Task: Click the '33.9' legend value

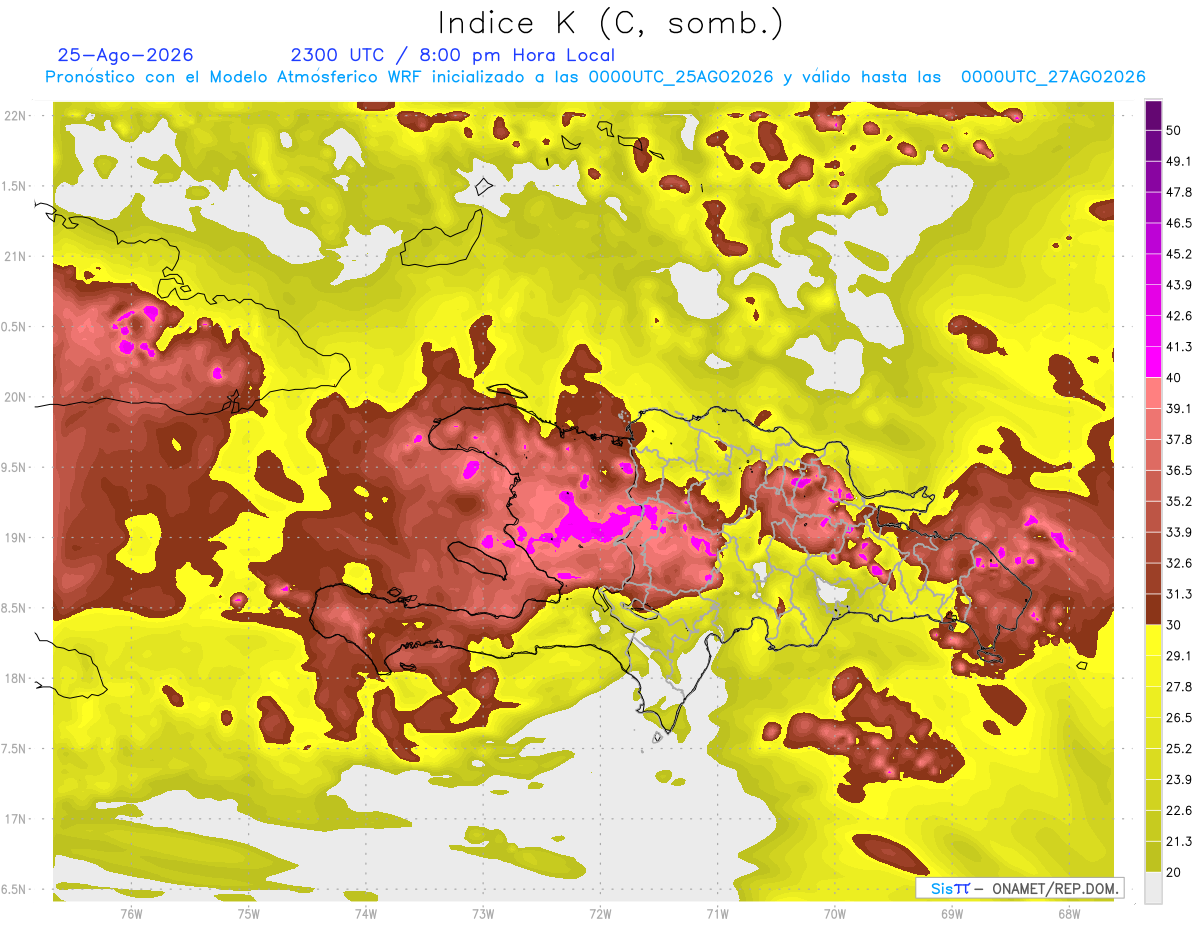Action: [x=1179, y=532]
